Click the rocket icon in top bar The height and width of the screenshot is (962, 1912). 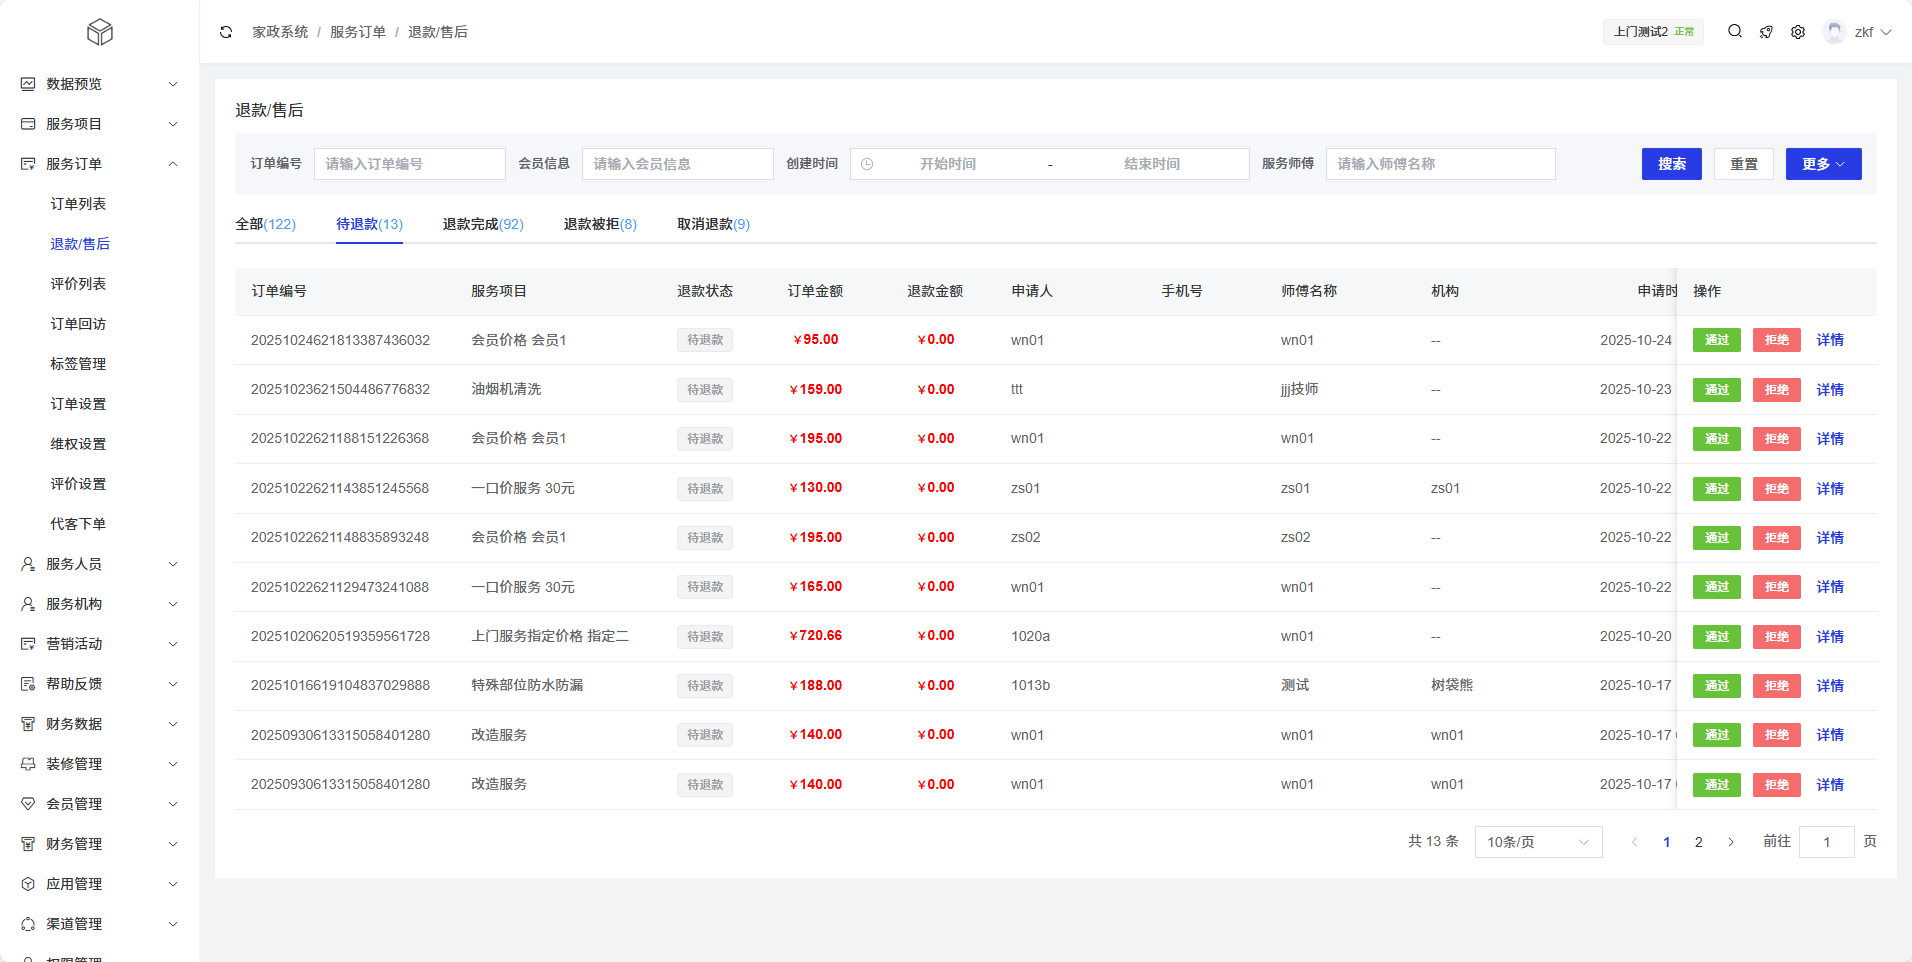pos(1766,32)
